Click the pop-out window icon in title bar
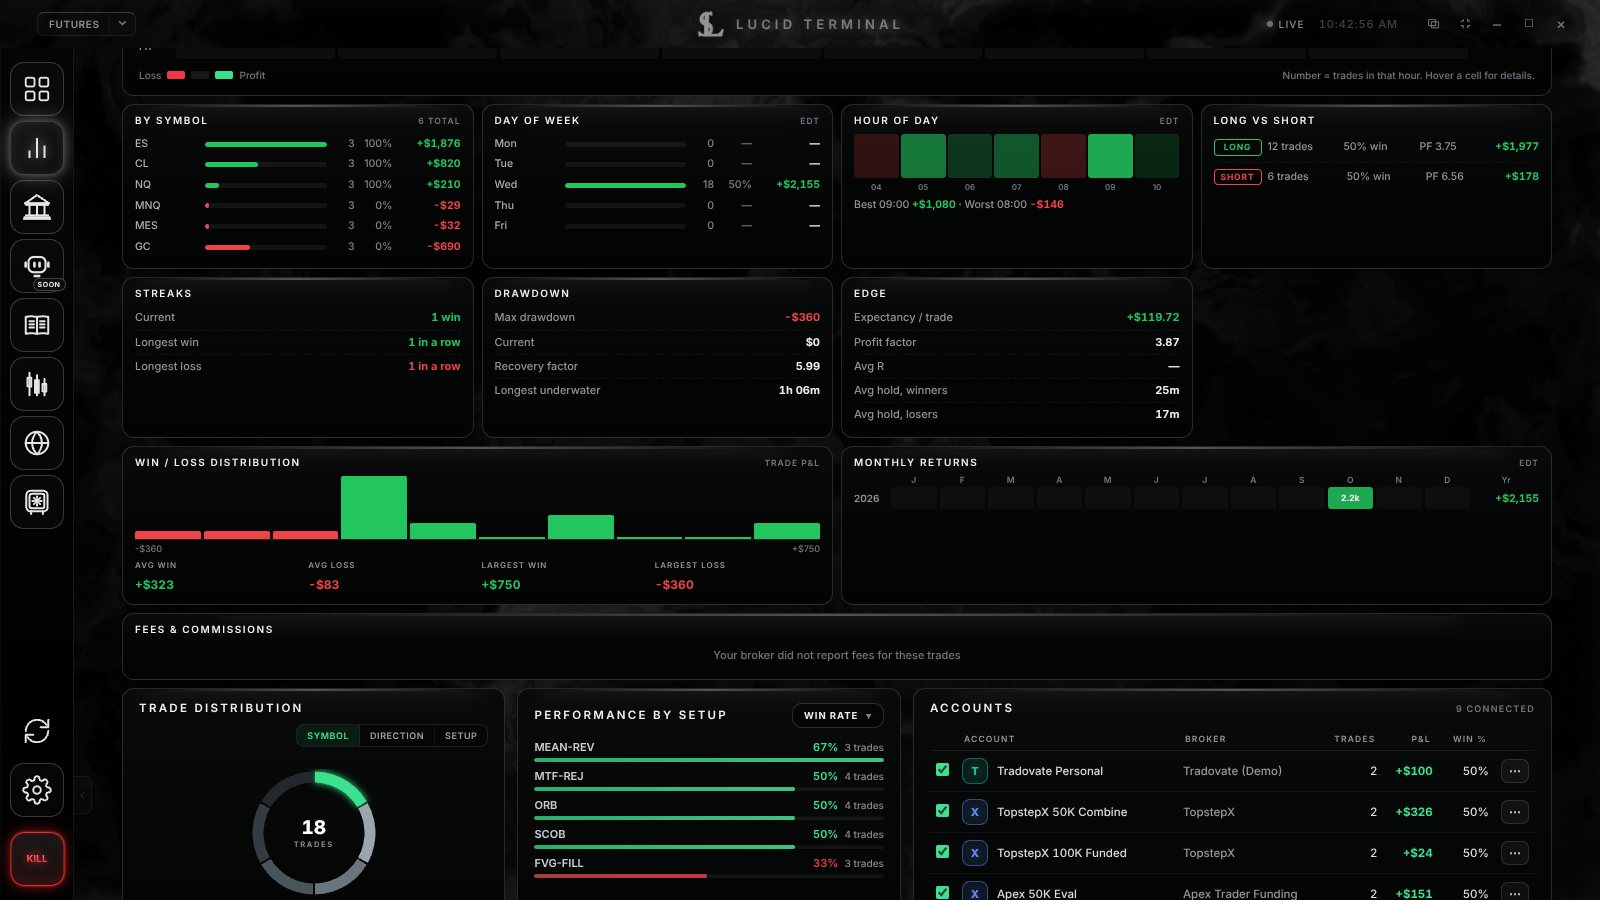Viewport: 1600px width, 900px height. 1433,24
